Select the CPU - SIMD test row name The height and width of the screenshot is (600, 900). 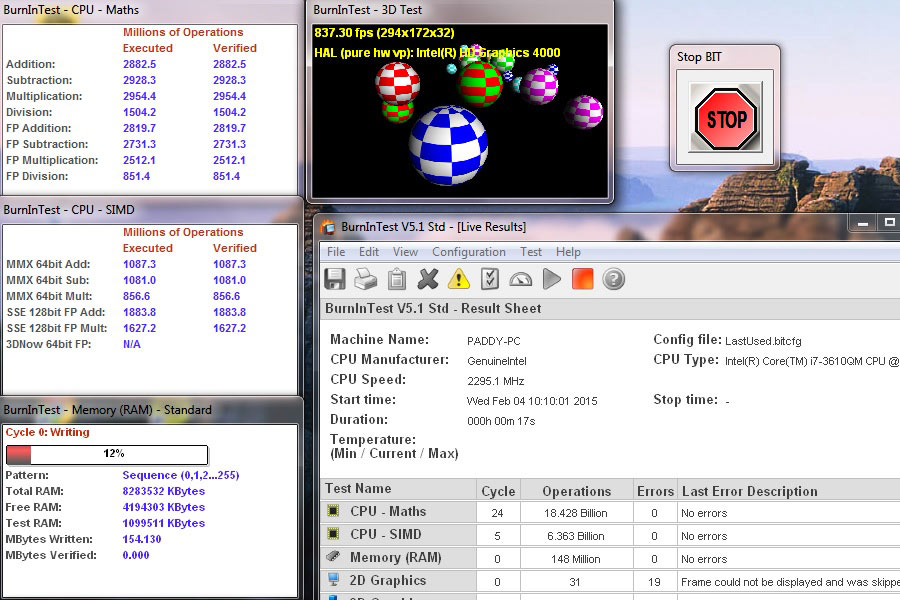click(386, 534)
